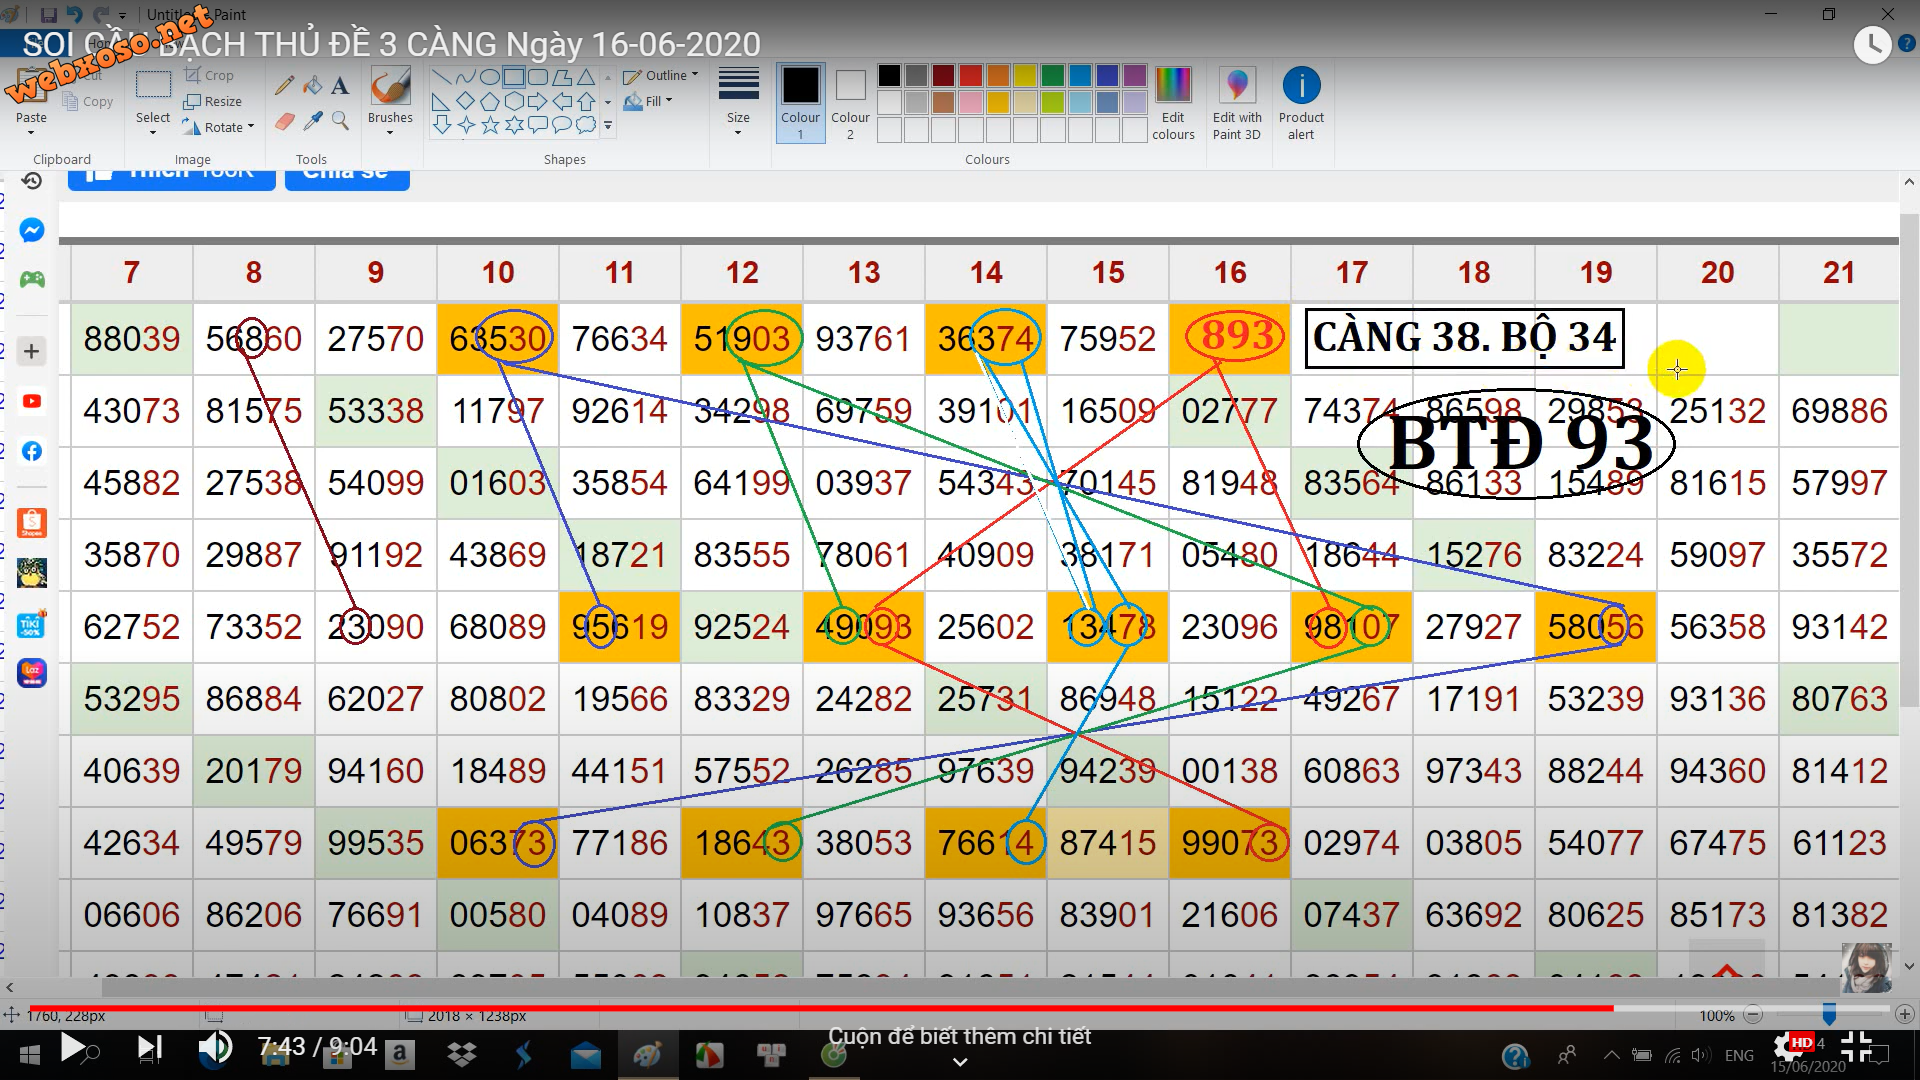
Task: Choose the Rounded rectangular callout shape
Action: pyautogui.click(x=538, y=125)
